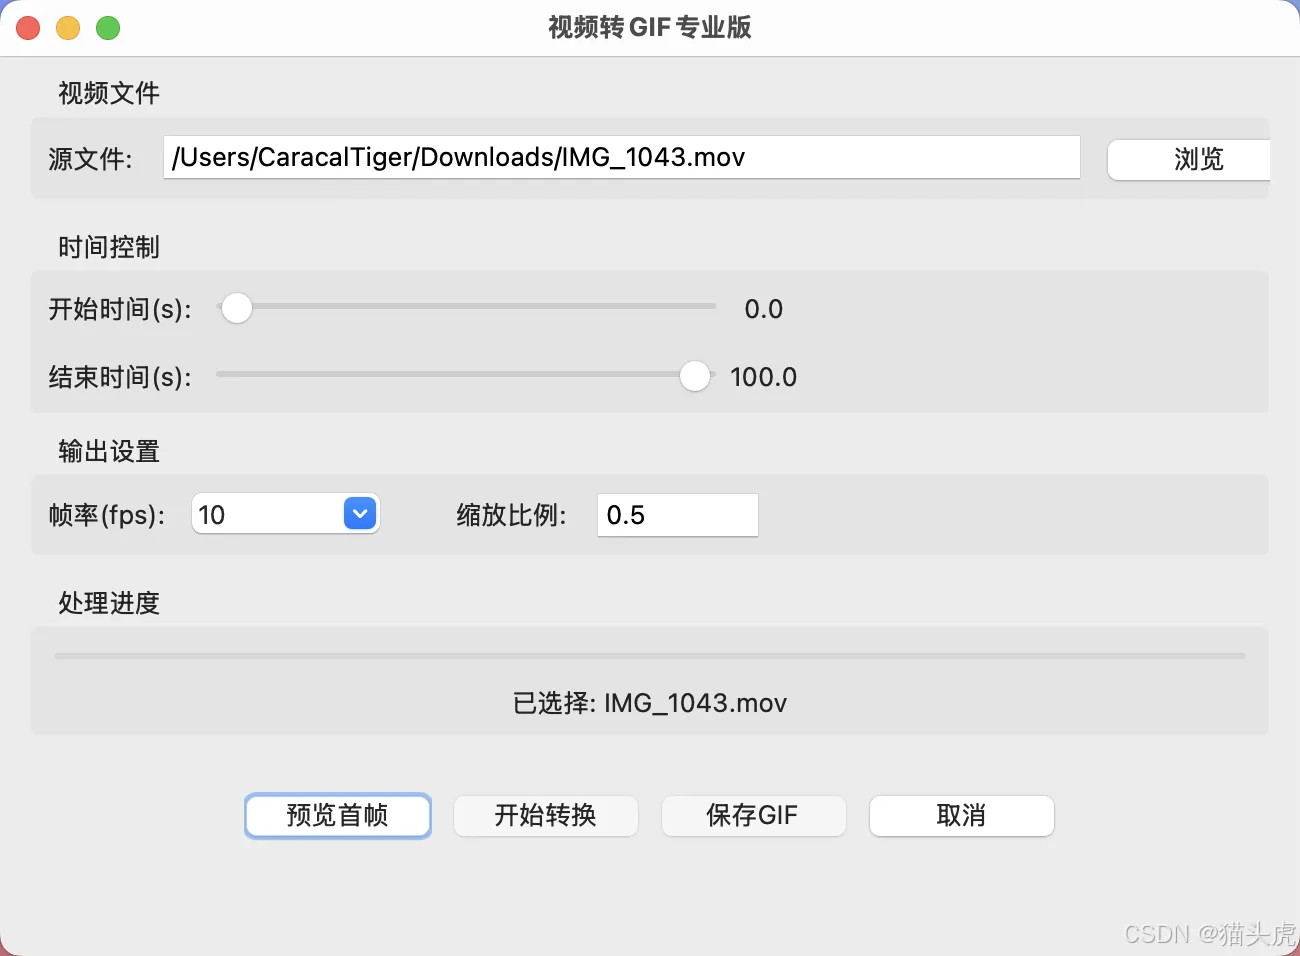Click the 结束时间 slider handle
Image resolution: width=1300 pixels, height=956 pixels.
tap(695, 376)
